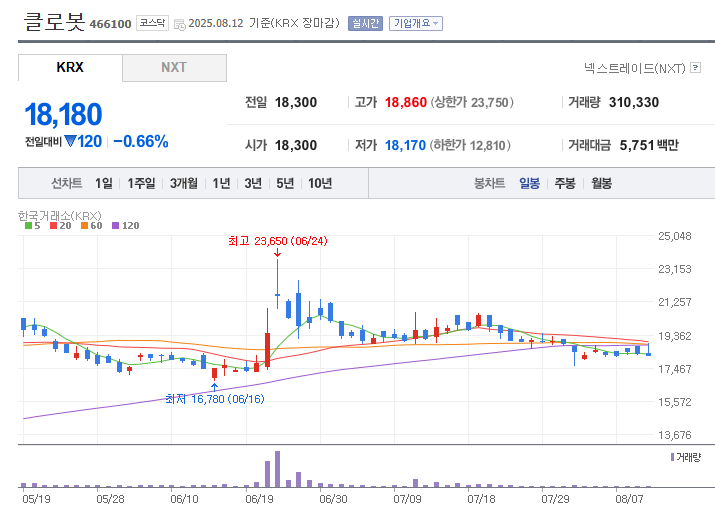Click the 넥스트레이드(NXT) link text

tap(635, 68)
